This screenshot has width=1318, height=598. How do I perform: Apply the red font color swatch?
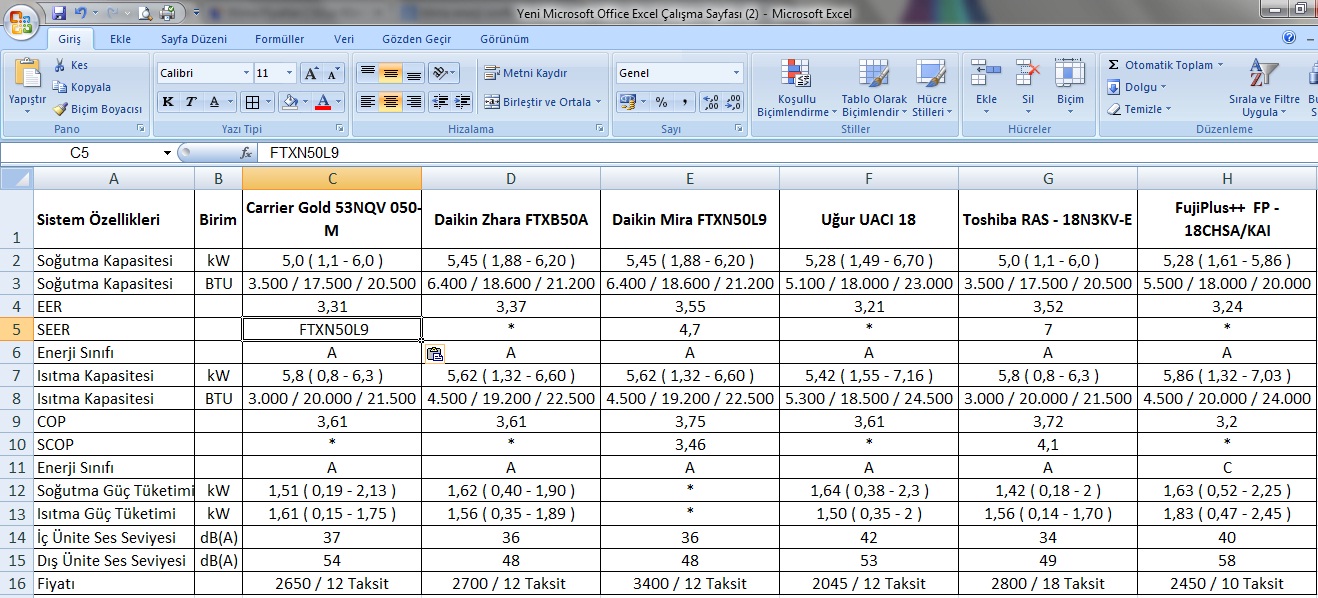322,102
